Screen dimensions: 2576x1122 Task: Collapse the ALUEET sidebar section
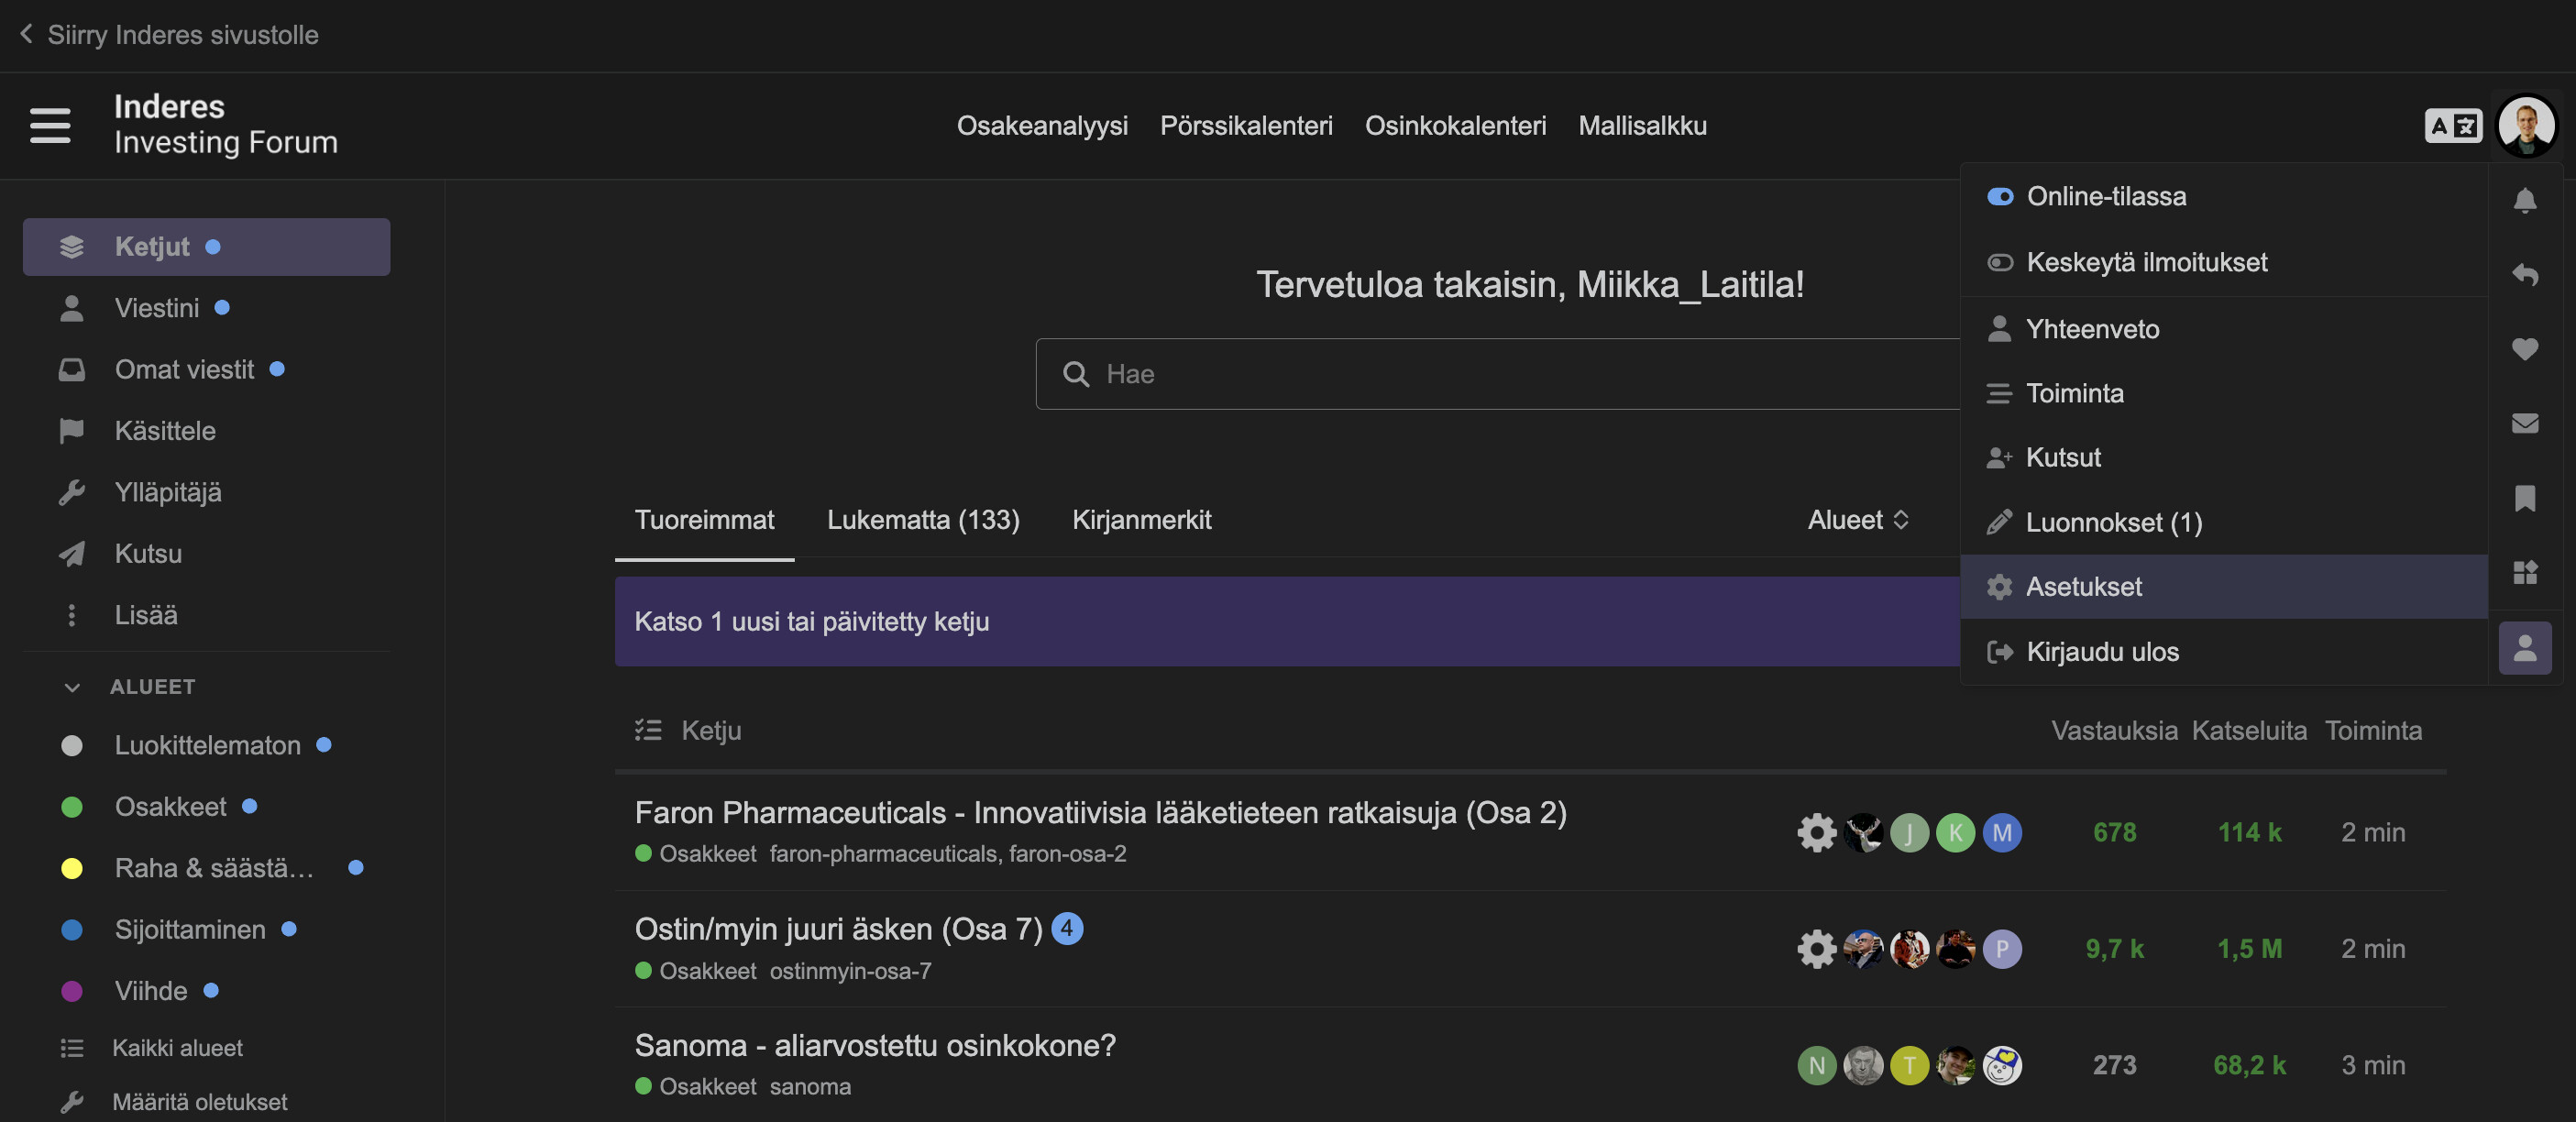(x=72, y=687)
